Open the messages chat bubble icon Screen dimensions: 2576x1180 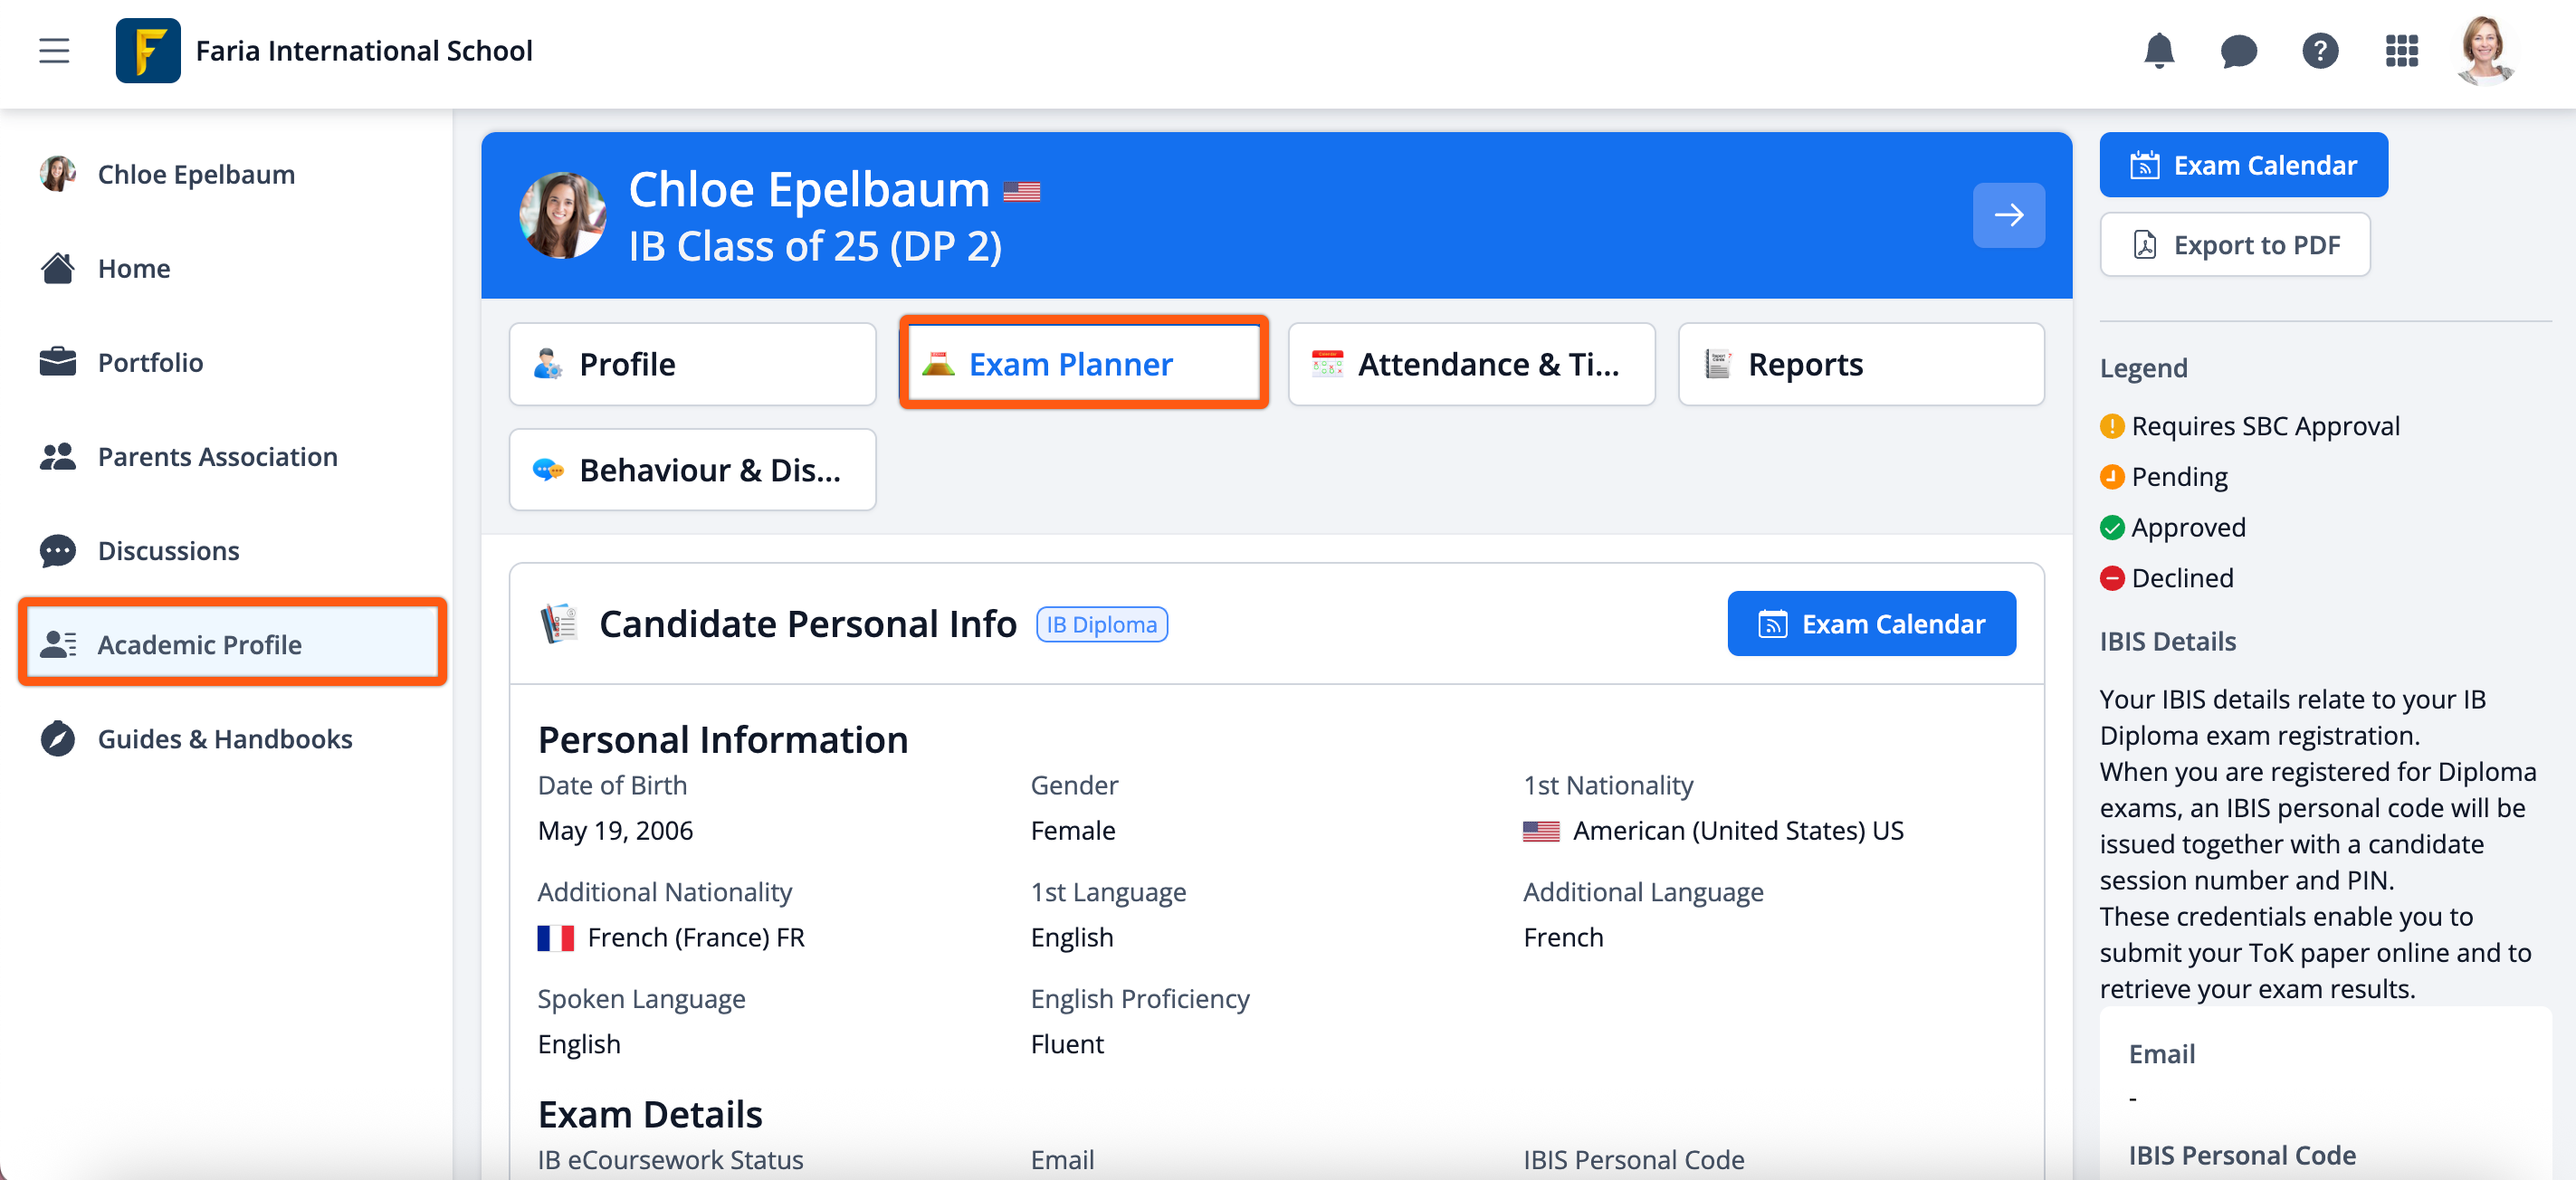[2238, 50]
